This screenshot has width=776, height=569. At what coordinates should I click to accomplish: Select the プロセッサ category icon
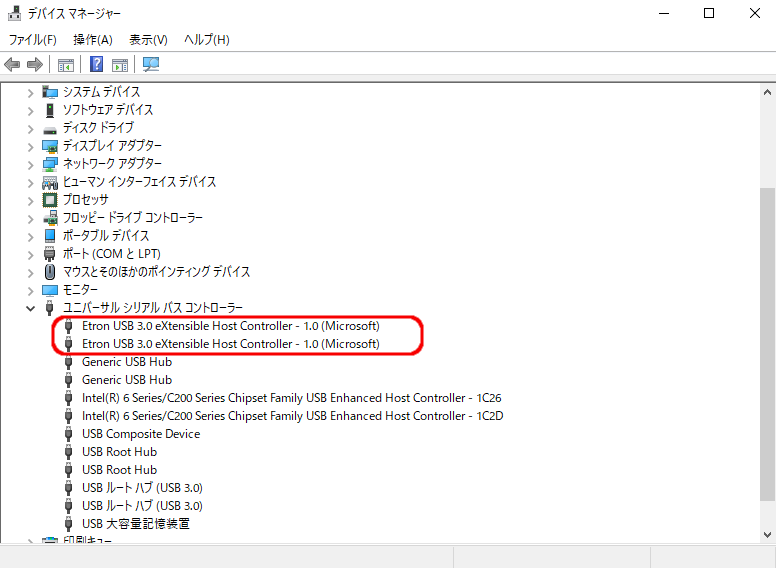(49, 200)
